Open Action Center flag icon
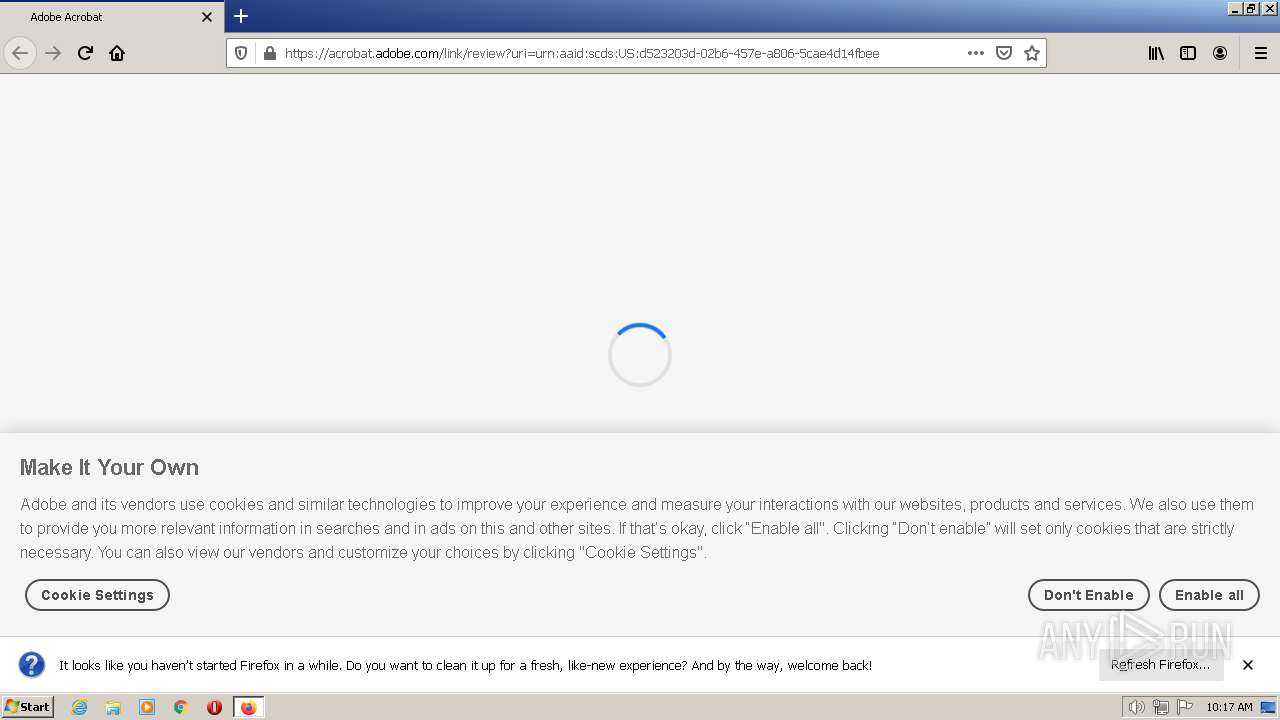Viewport: 1280px width, 720px height. pos(1185,707)
